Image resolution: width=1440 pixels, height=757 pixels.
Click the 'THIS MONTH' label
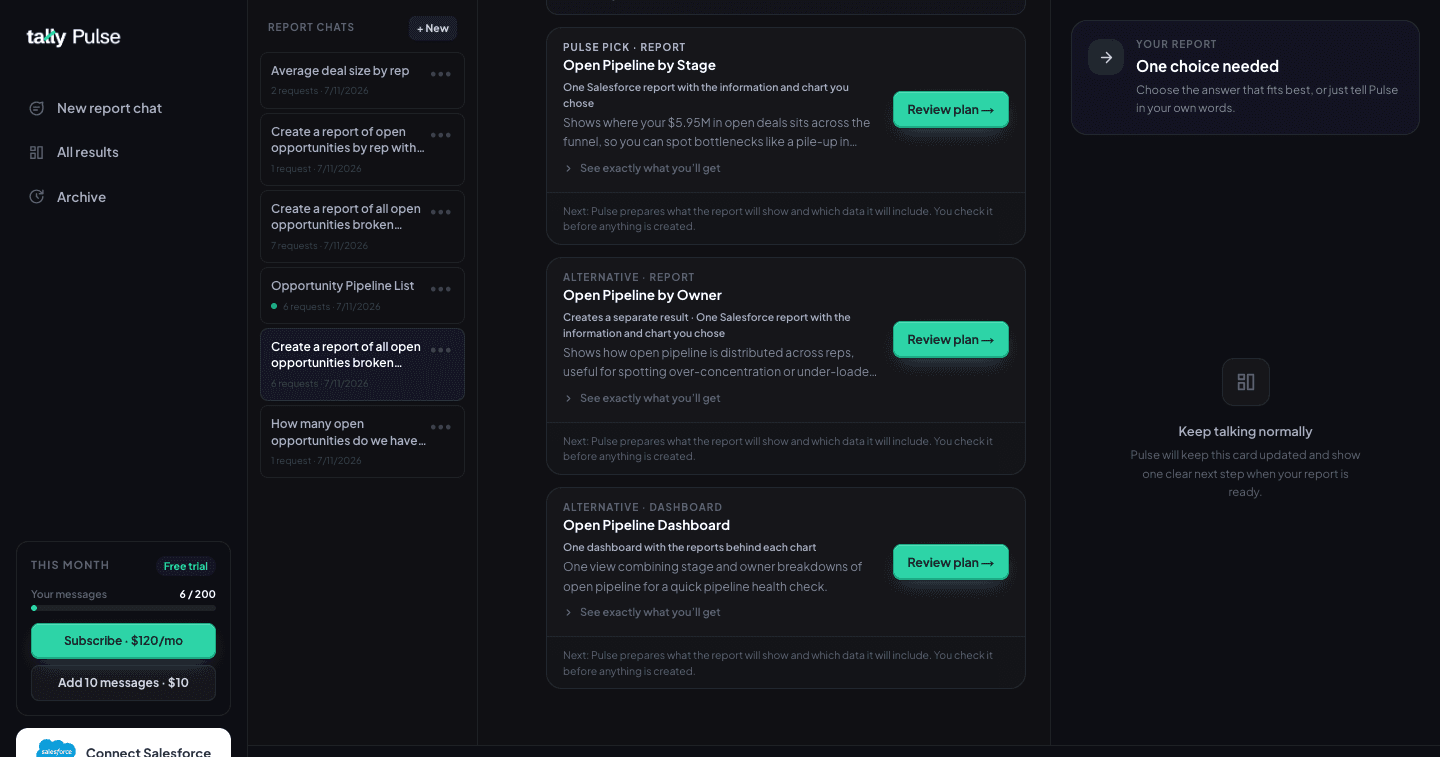pos(70,565)
